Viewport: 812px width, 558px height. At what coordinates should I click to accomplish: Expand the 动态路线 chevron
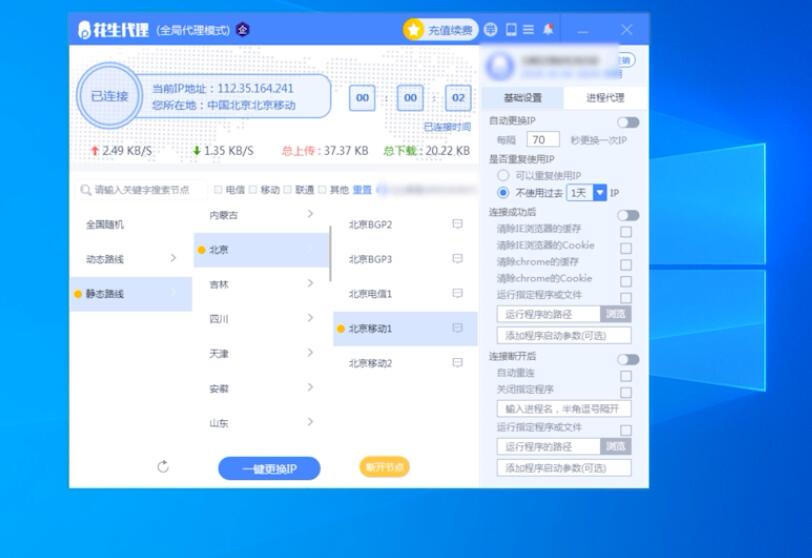click(173, 258)
